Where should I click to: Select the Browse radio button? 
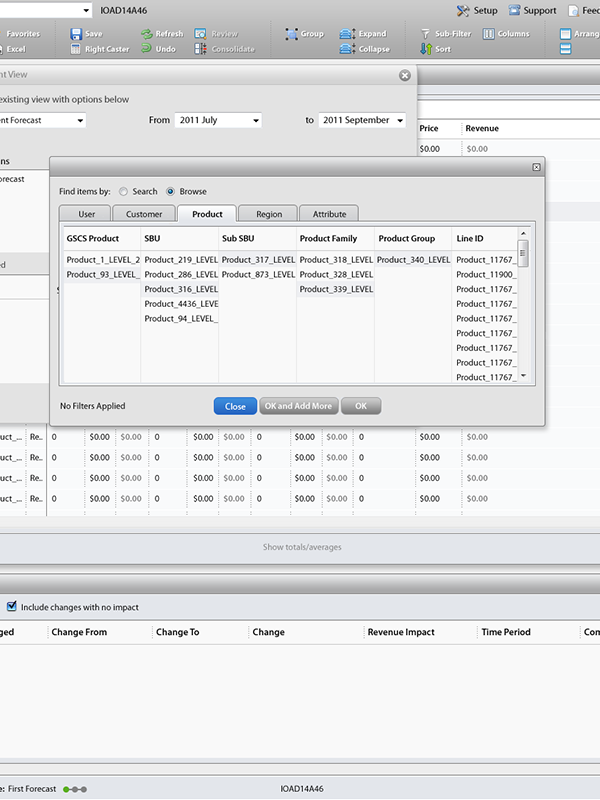point(171,191)
